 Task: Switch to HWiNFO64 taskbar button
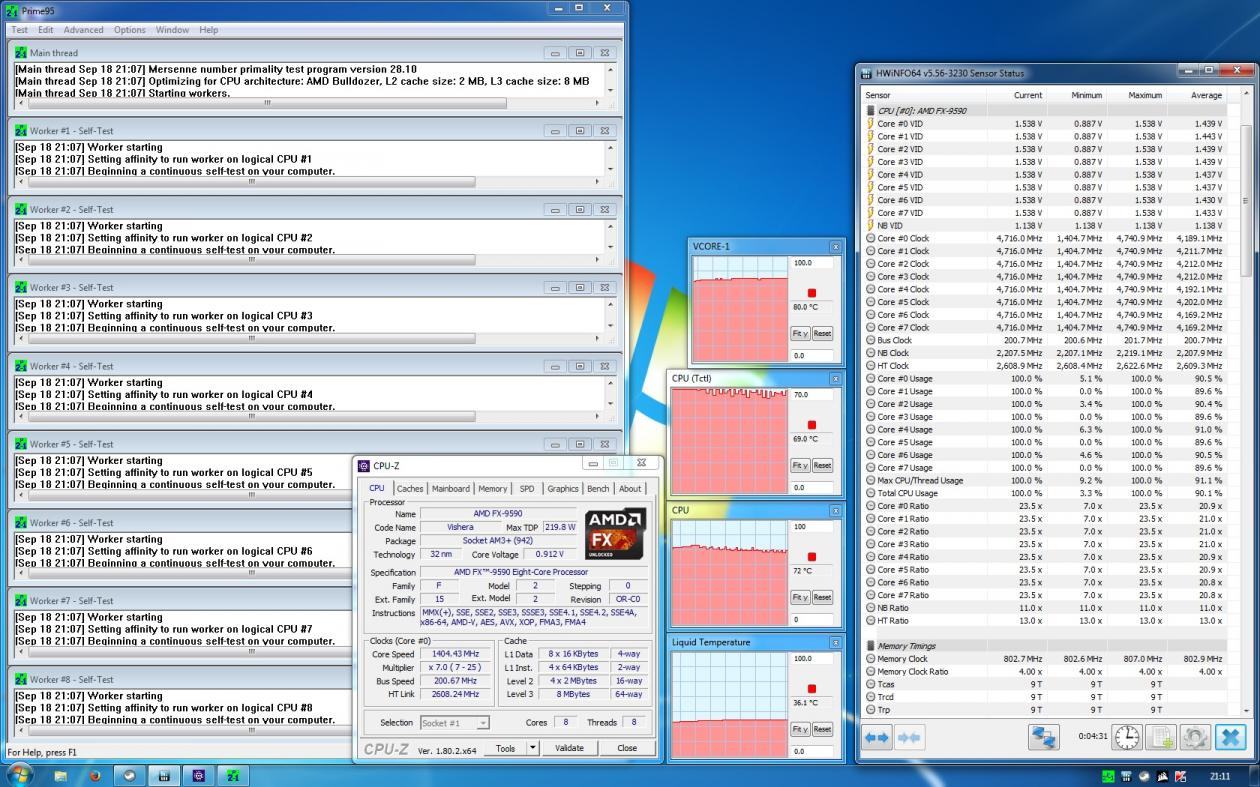164,775
